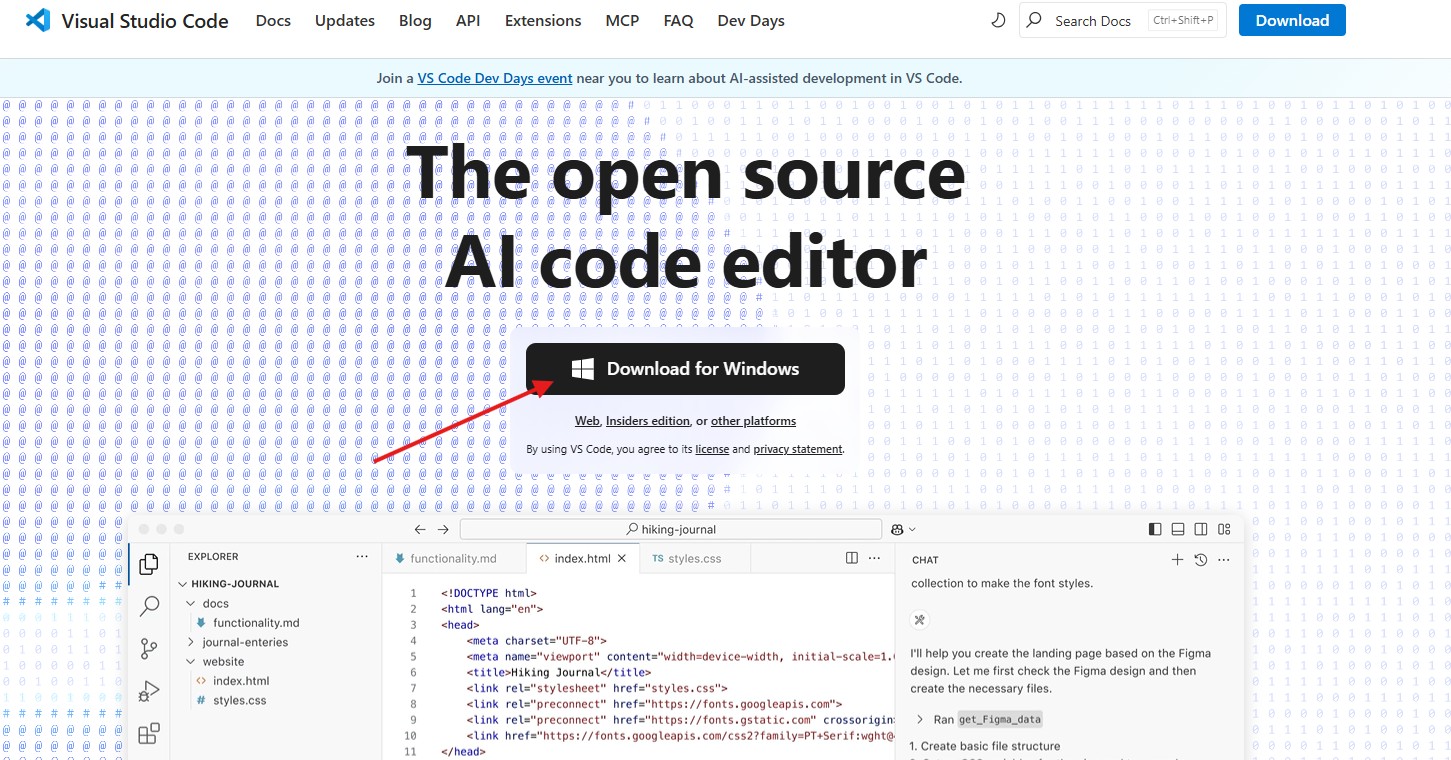This screenshot has height=760, width=1451.
Task: Open the Run and Debug icon in the activity bar
Action: coord(149,691)
